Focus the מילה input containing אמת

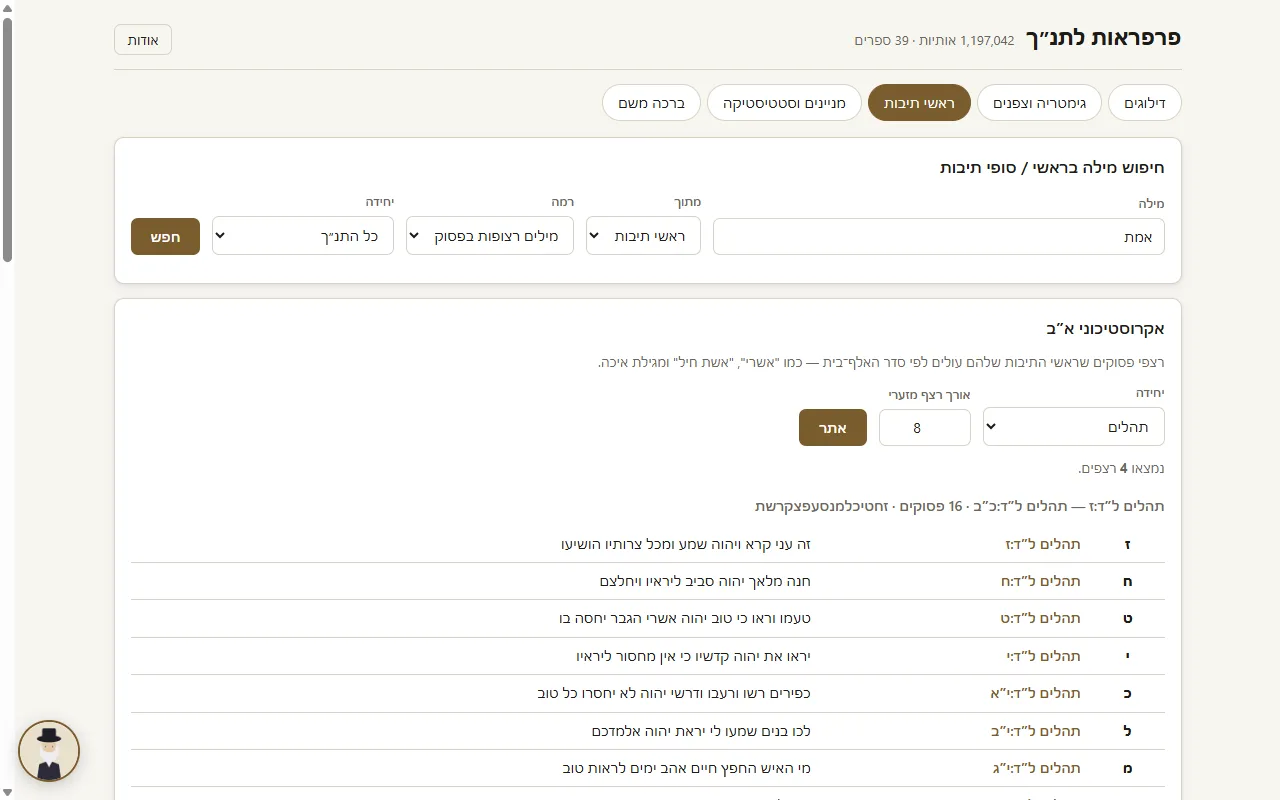(x=938, y=237)
